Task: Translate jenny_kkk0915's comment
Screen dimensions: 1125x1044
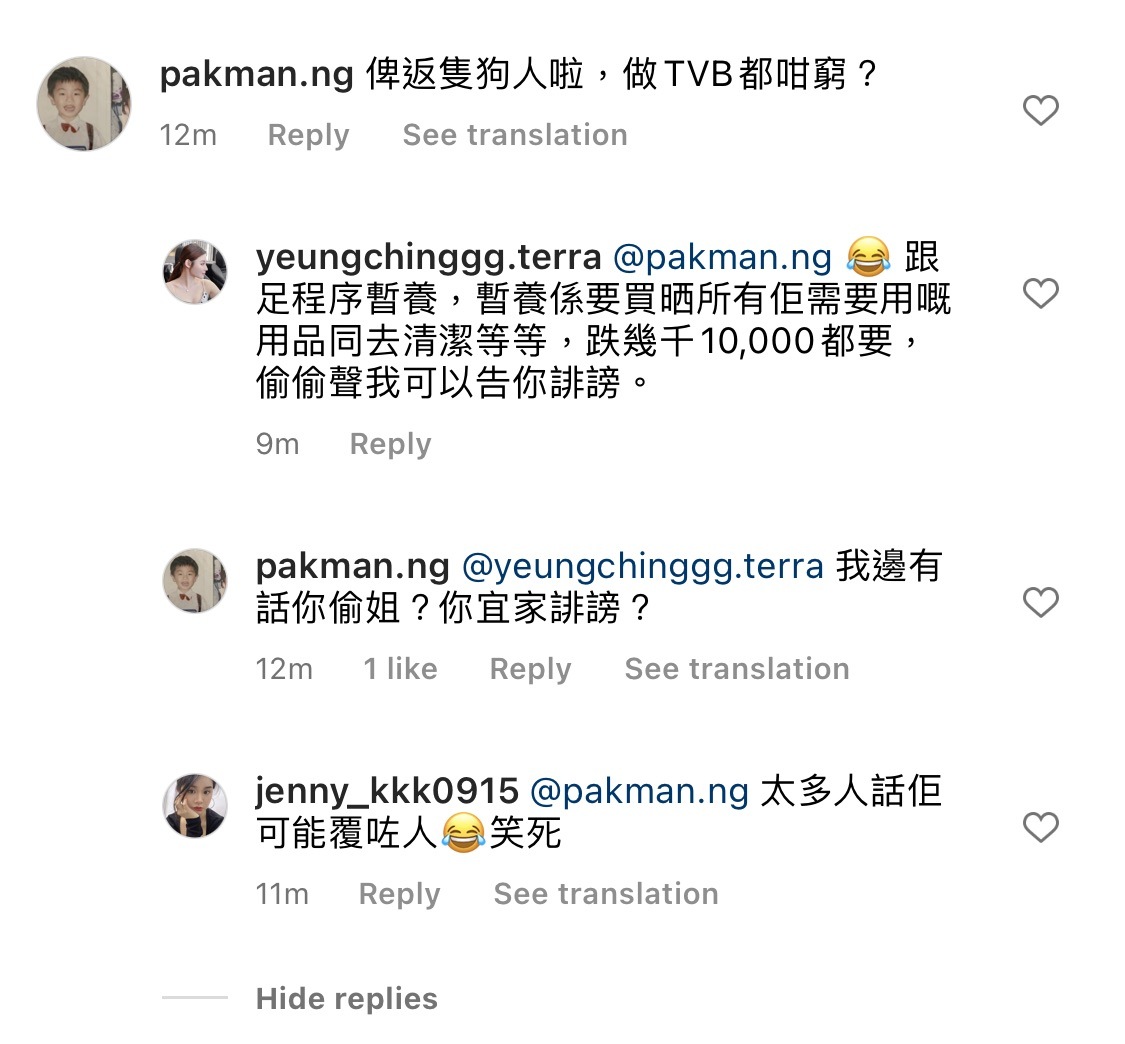Action: point(606,894)
